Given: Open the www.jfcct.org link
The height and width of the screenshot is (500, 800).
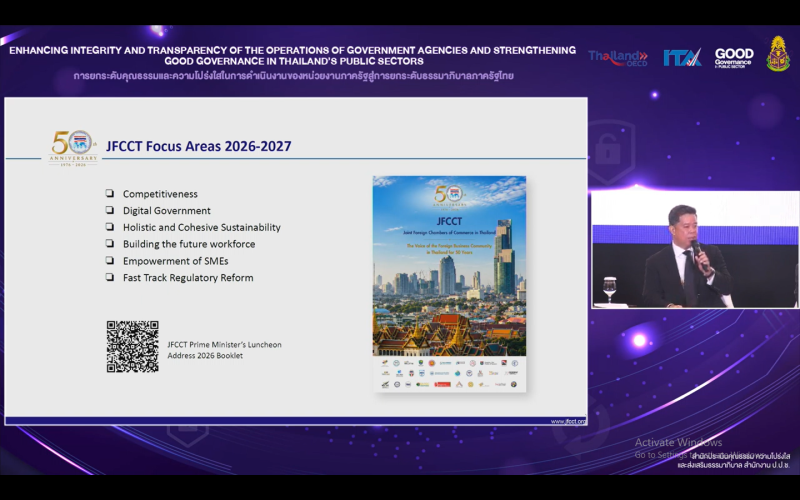Looking at the screenshot, I should [x=568, y=421].
